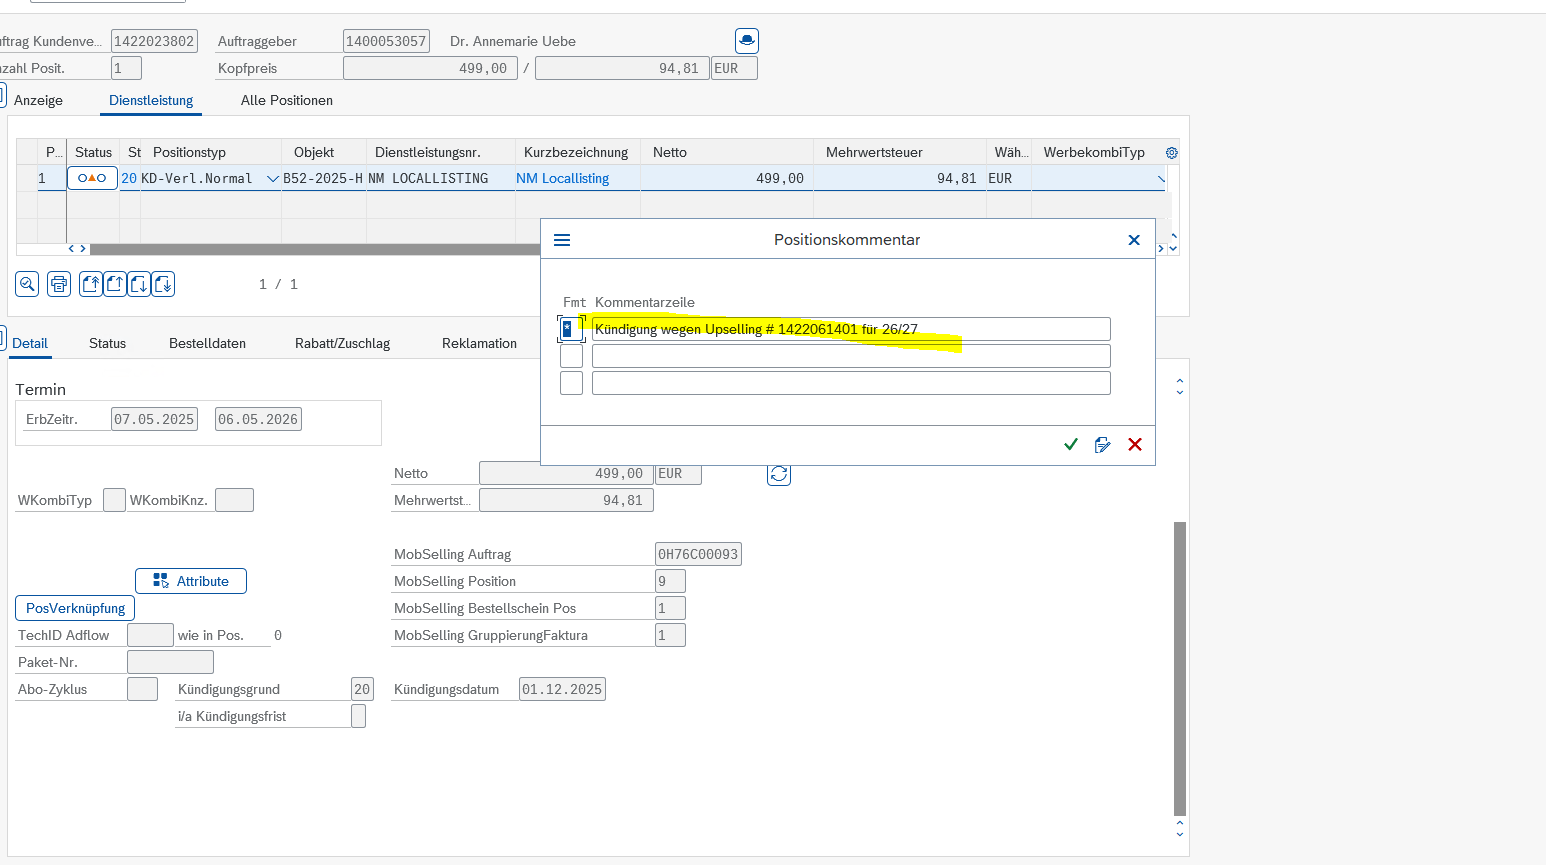This screenshot has width=1546, height=865.
Task: Click the Auftrag Kundenve. field 1422023802
Action: point(154,41)
